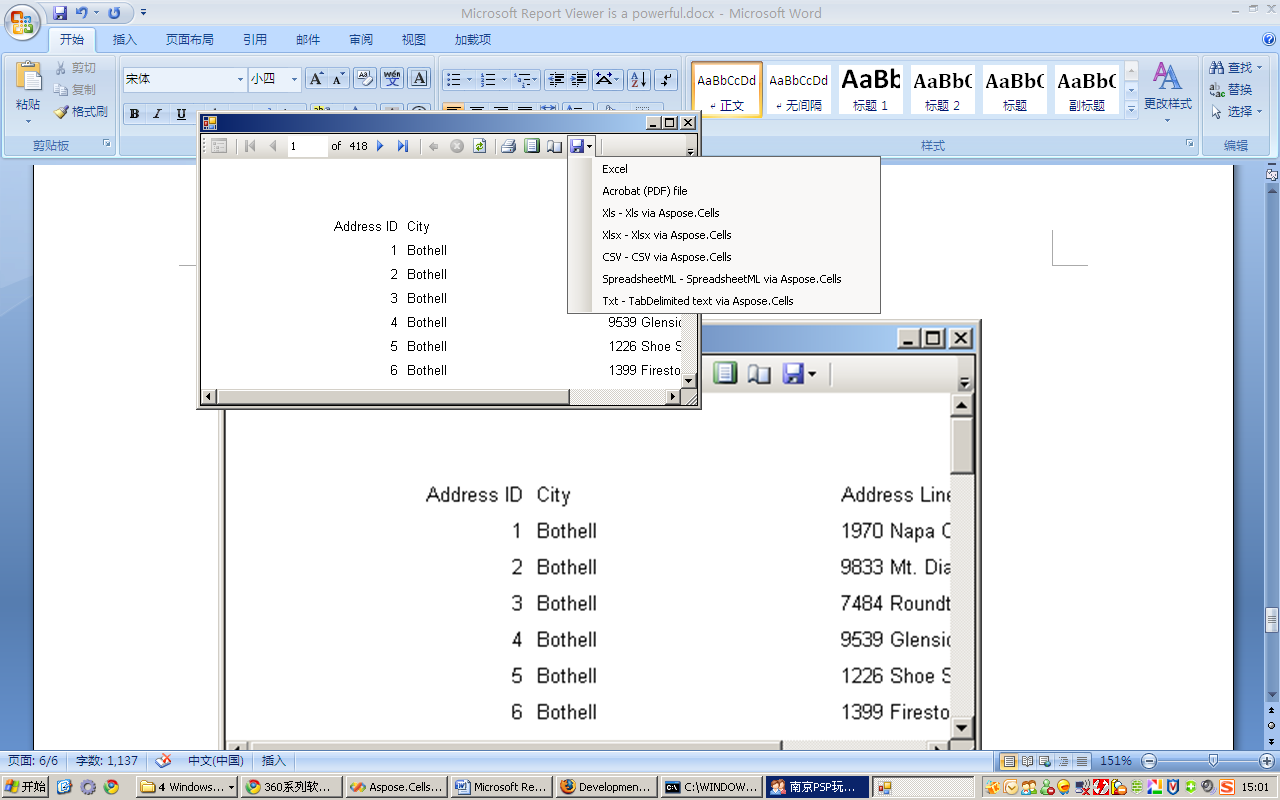This screenshot has height=800, width=1280.
Task: Switch to the 页面布局 ribbon tab
Action: (x=190, y=40)
